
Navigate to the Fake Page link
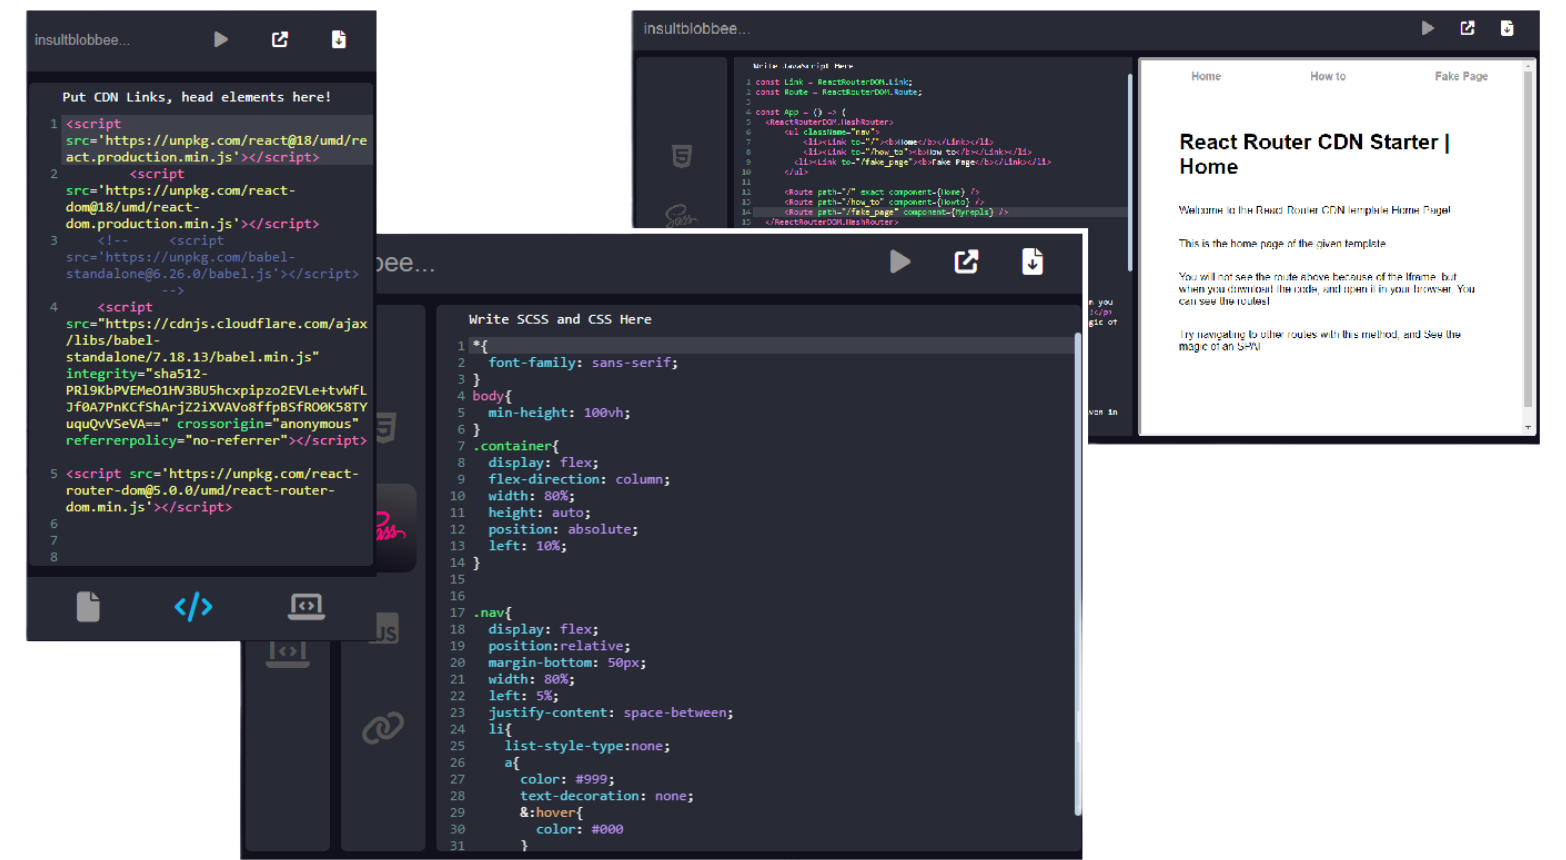[1460, 76]
